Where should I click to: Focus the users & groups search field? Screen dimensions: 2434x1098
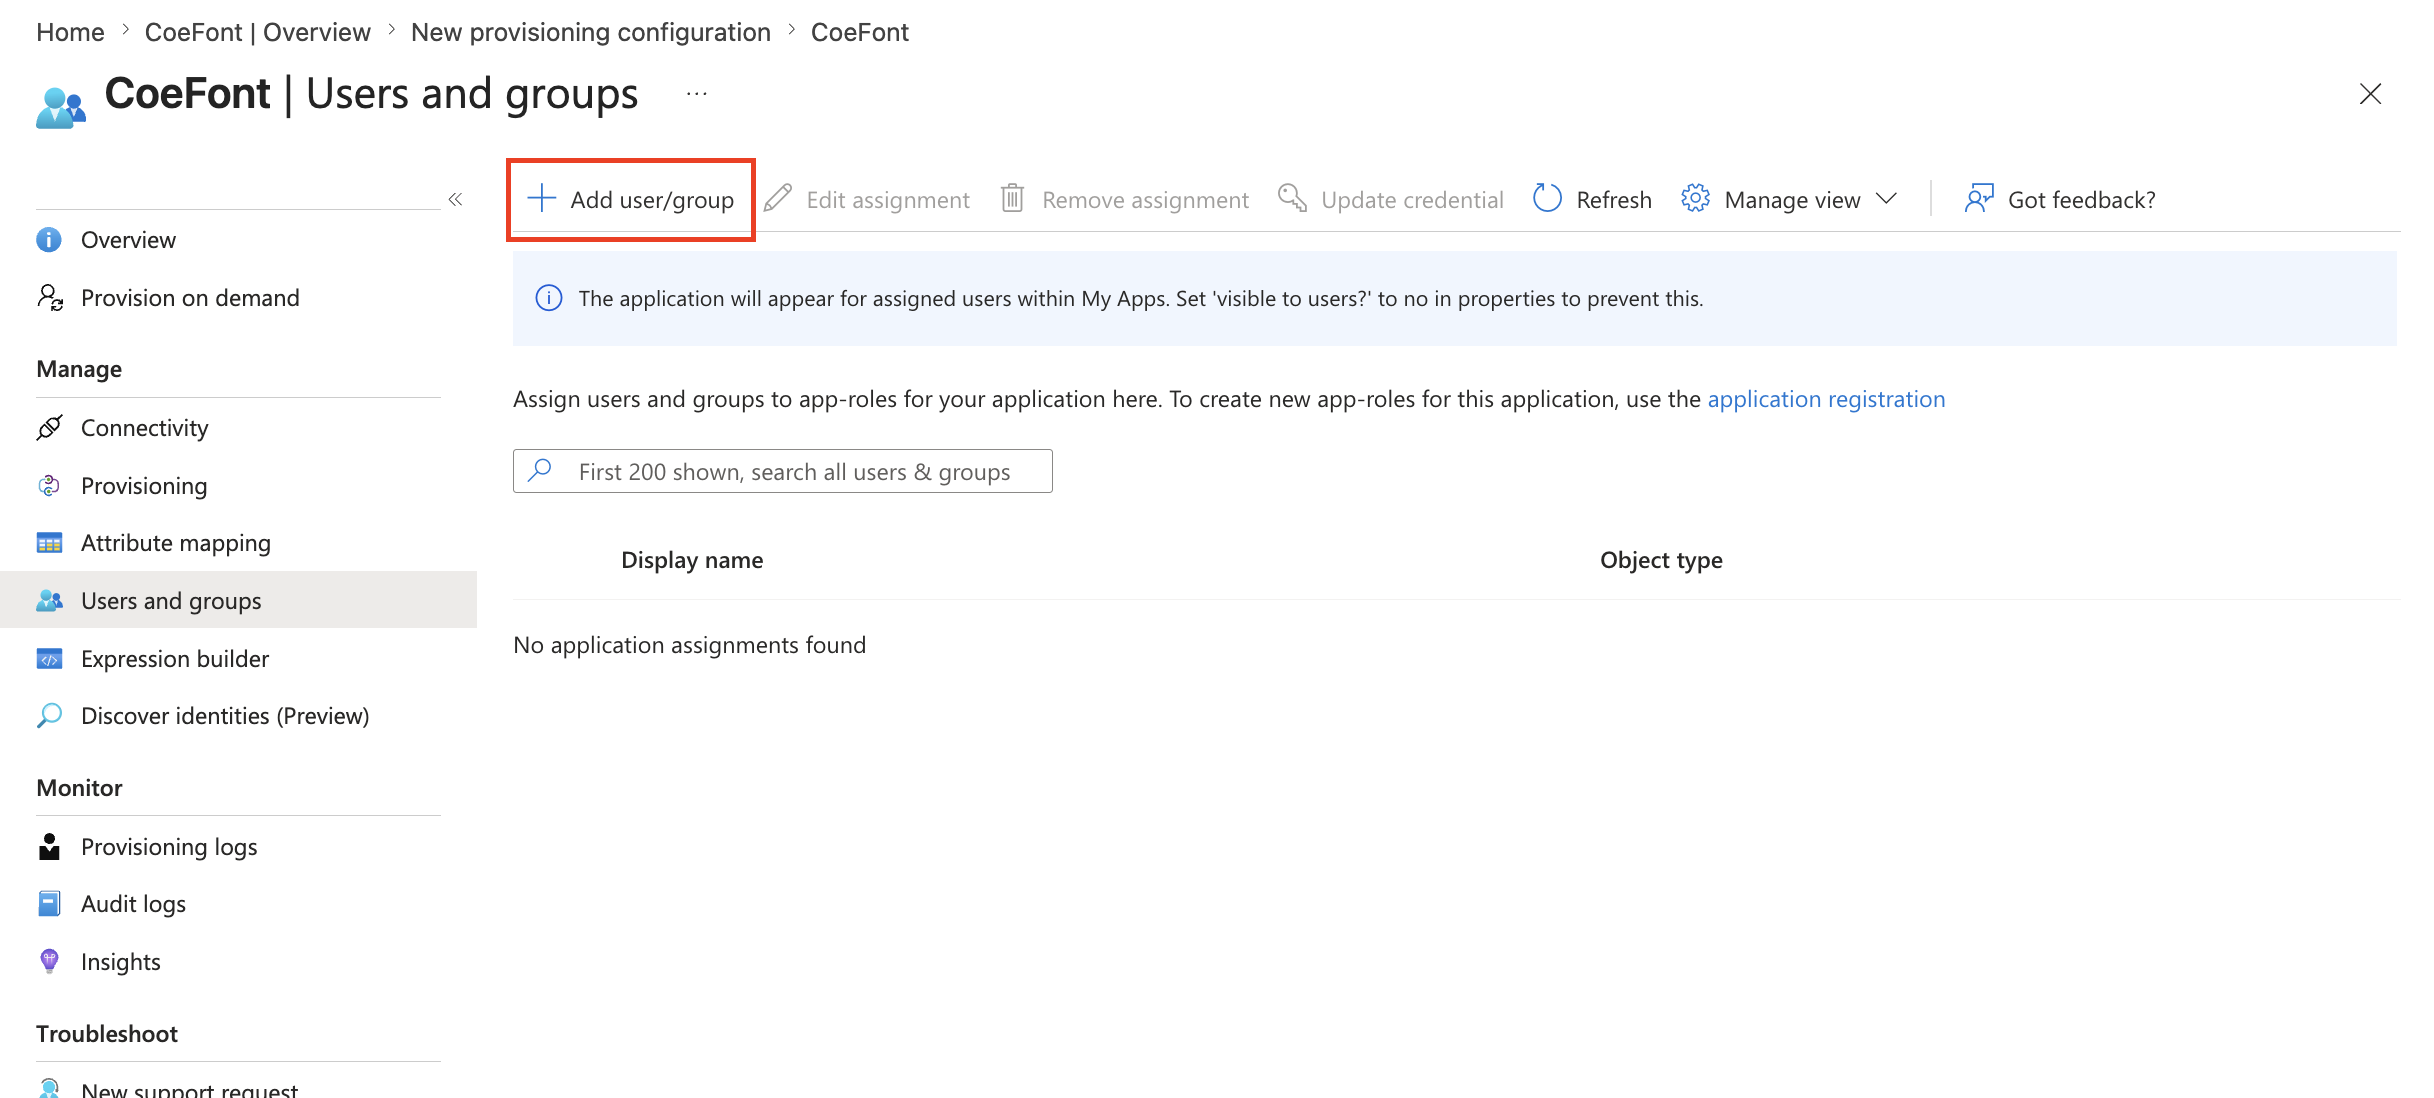coord(783,471)
